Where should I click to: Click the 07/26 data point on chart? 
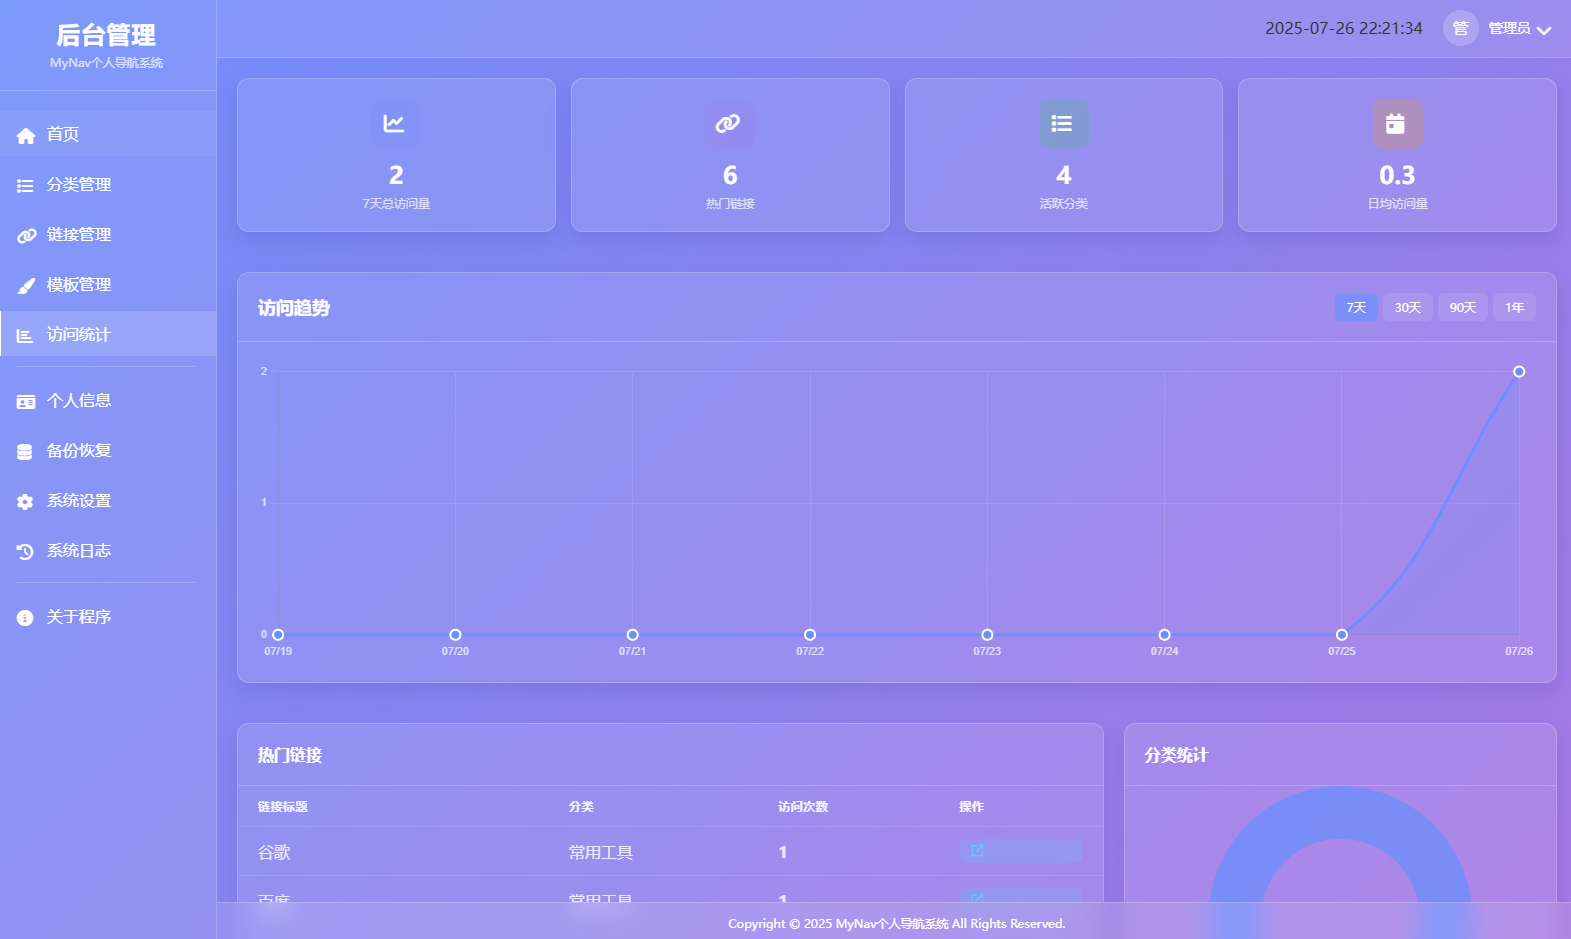click(1518, 372)
